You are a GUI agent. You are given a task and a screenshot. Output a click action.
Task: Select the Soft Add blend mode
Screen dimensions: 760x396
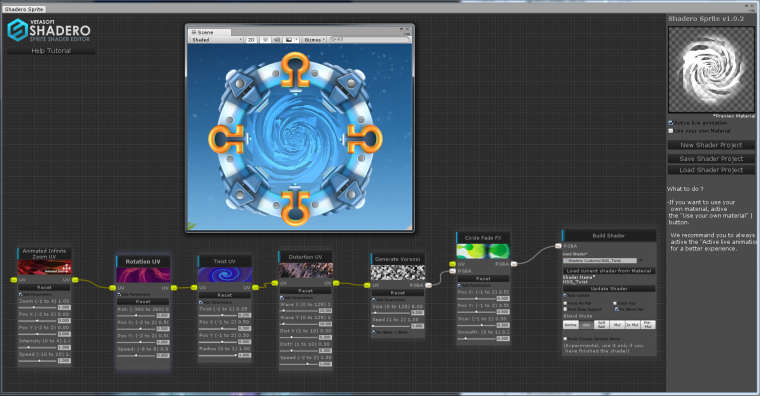602,325
